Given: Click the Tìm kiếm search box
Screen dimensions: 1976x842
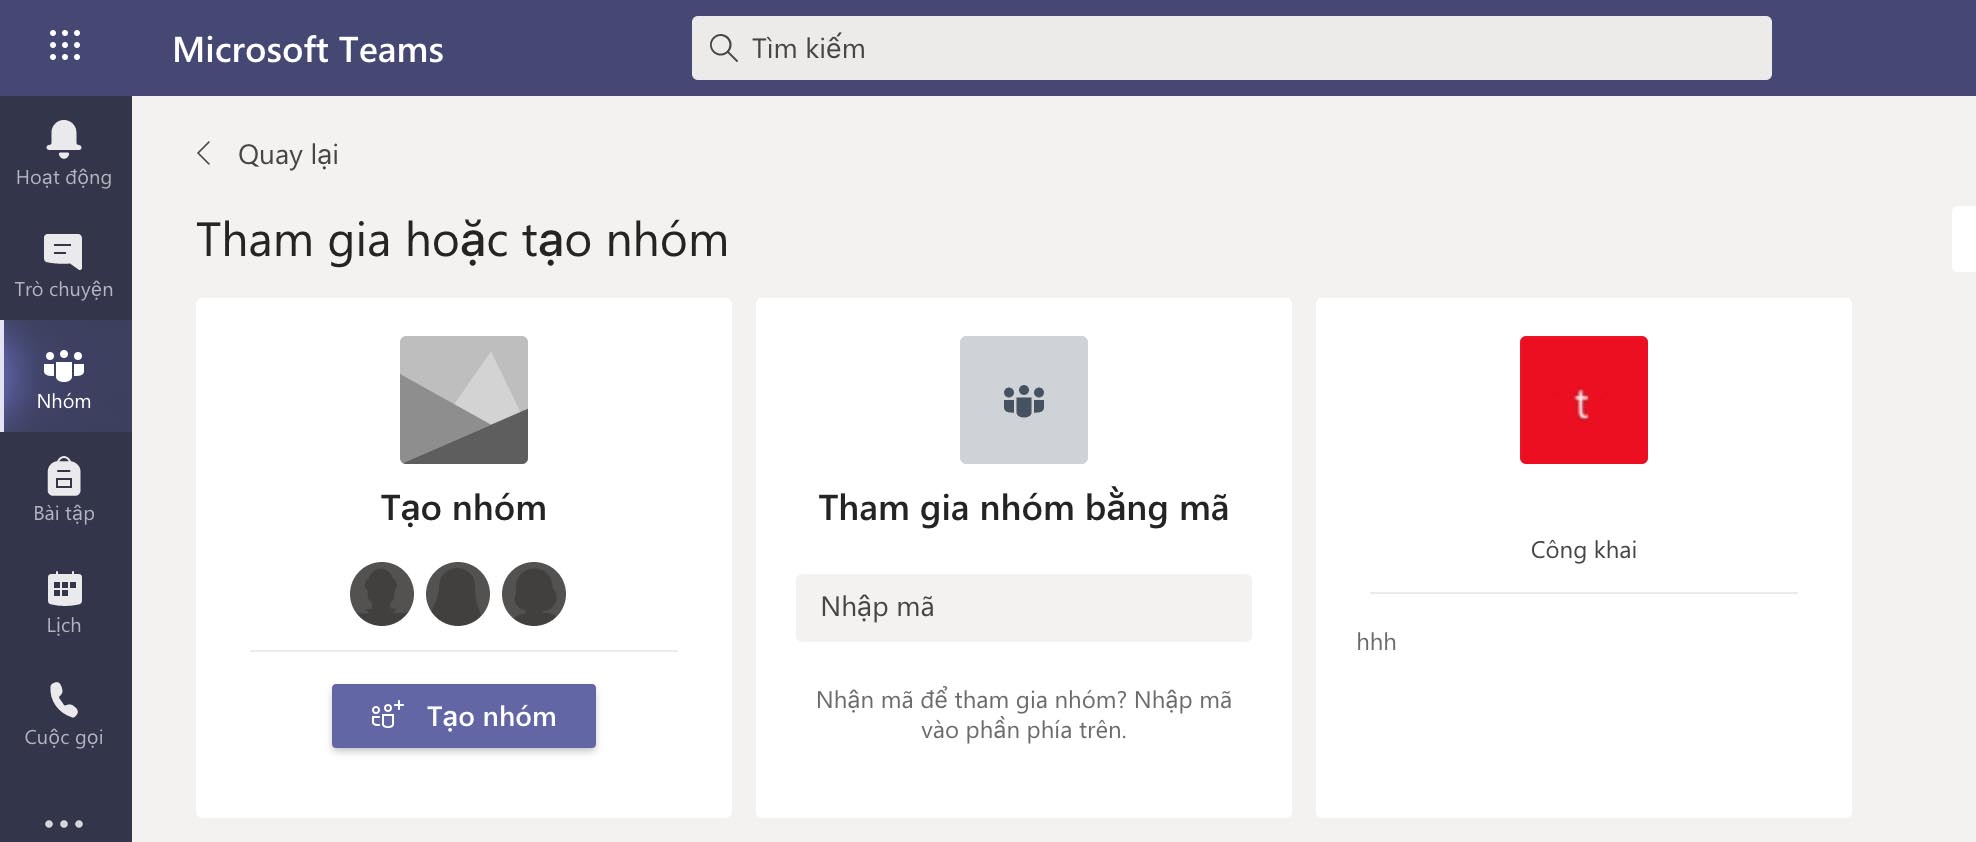Looking at the screenshot, I should [1232, 48].
